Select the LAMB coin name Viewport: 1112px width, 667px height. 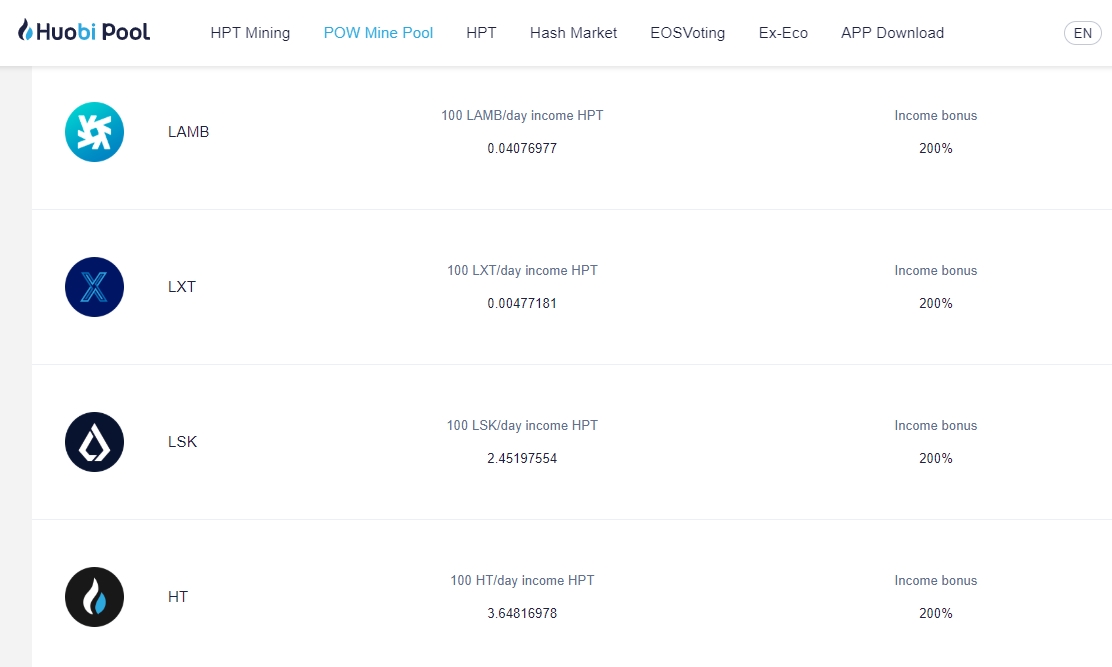pos(189,132)
